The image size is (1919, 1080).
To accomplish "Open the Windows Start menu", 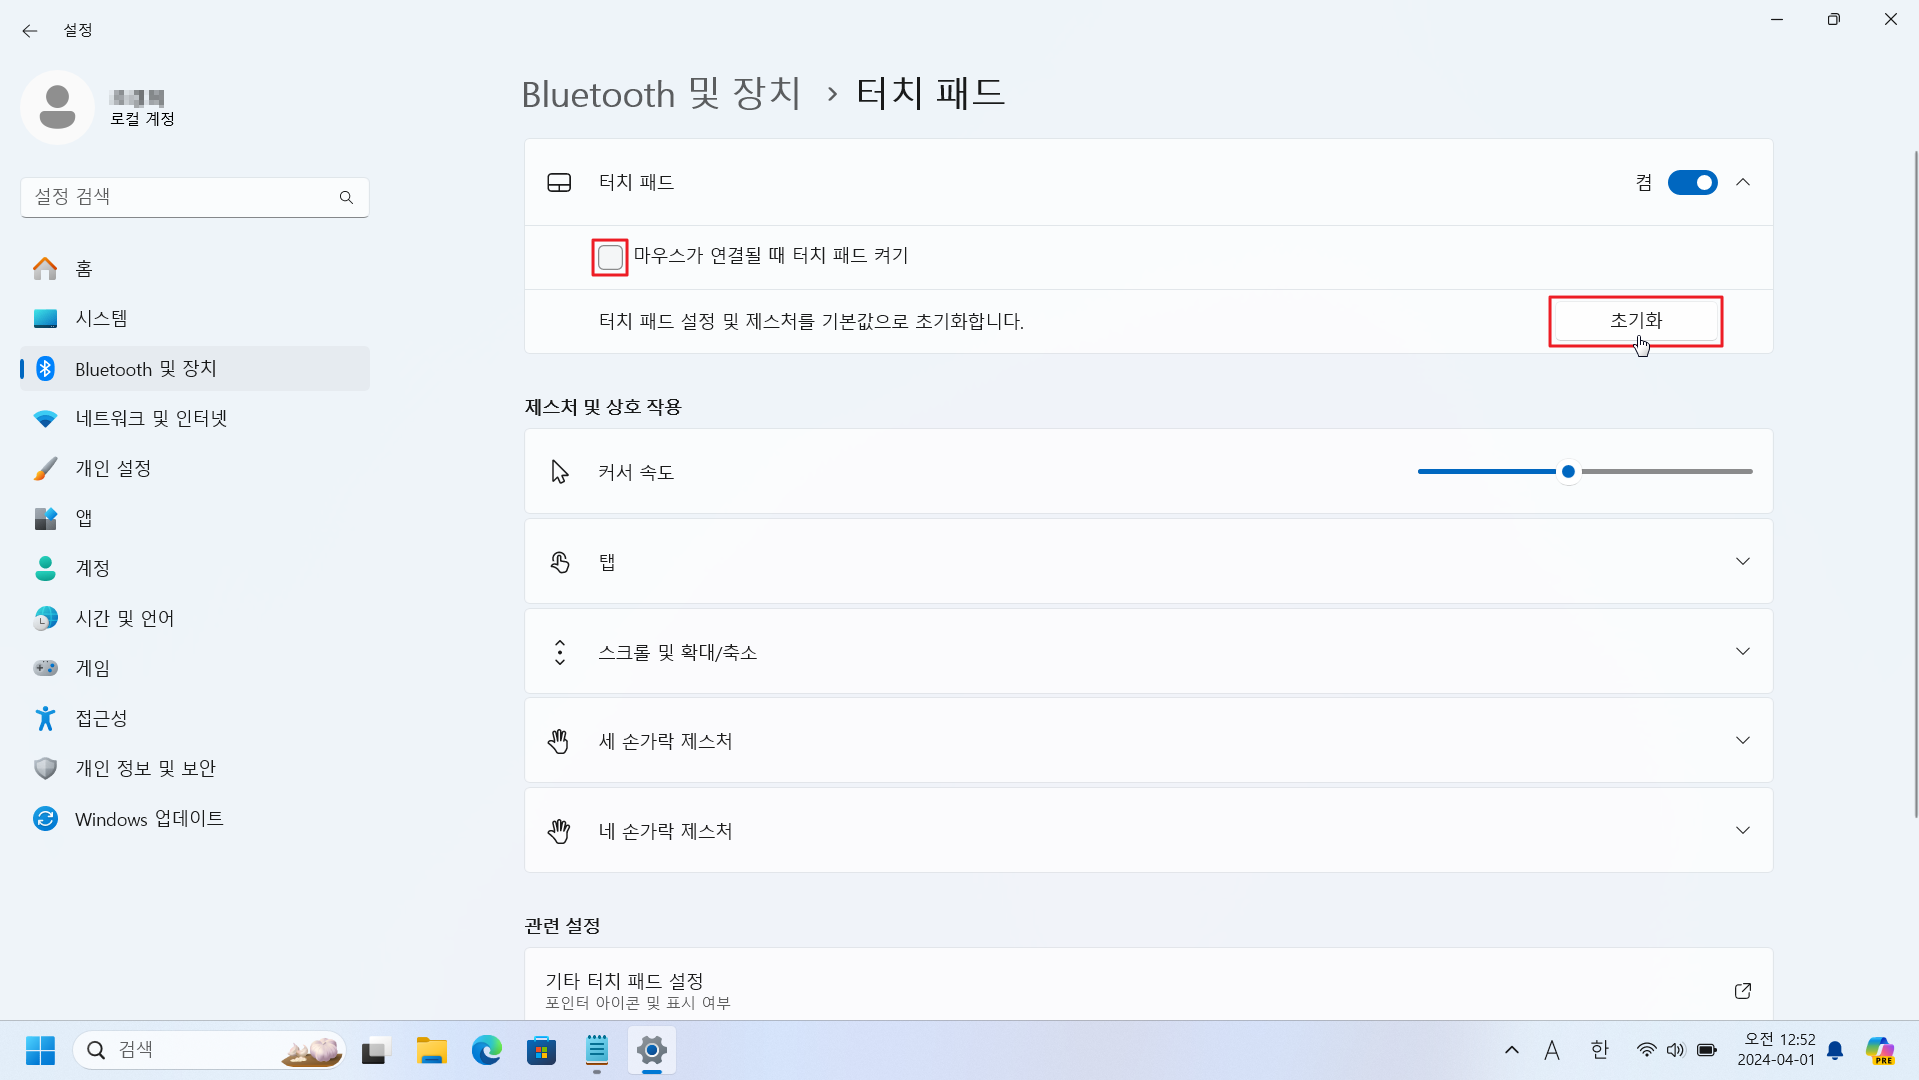I will point(40,1050).
